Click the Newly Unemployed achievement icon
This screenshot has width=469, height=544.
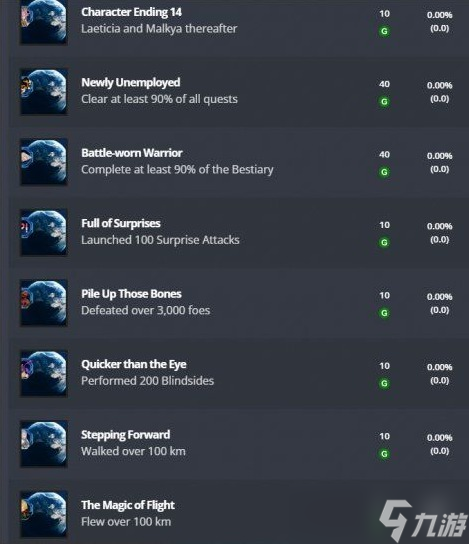(44, 92)
